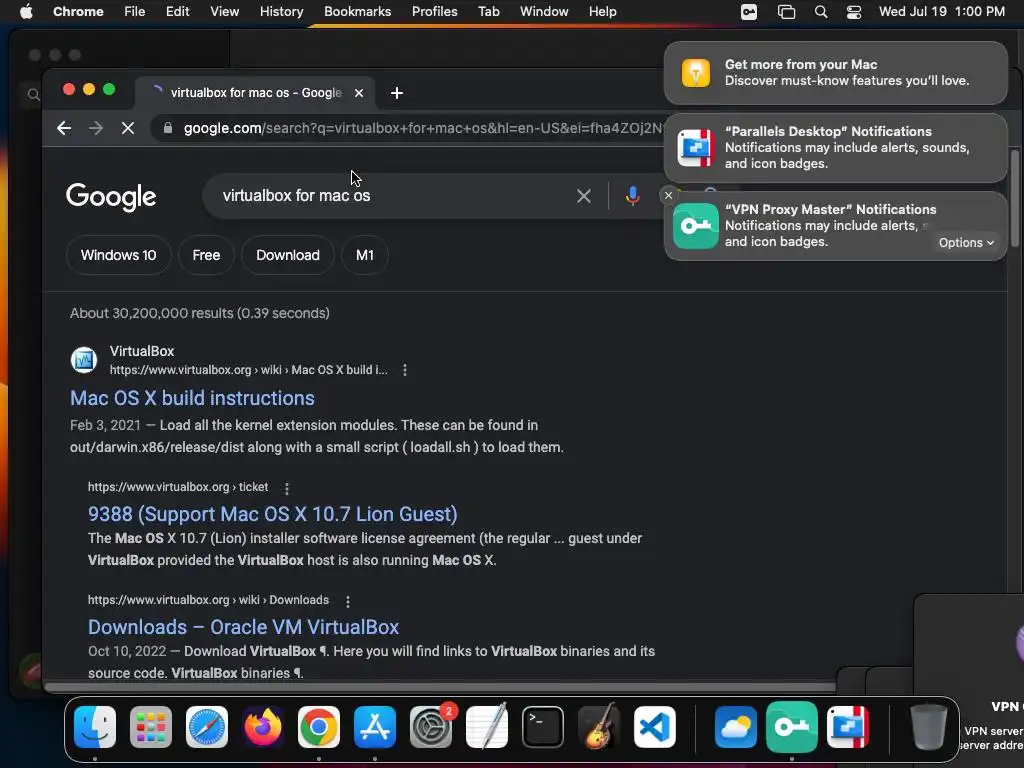Open more options for virtualbox.org ticket result
This screenshot has height=768, width=1024.
(x=287, y=488)
